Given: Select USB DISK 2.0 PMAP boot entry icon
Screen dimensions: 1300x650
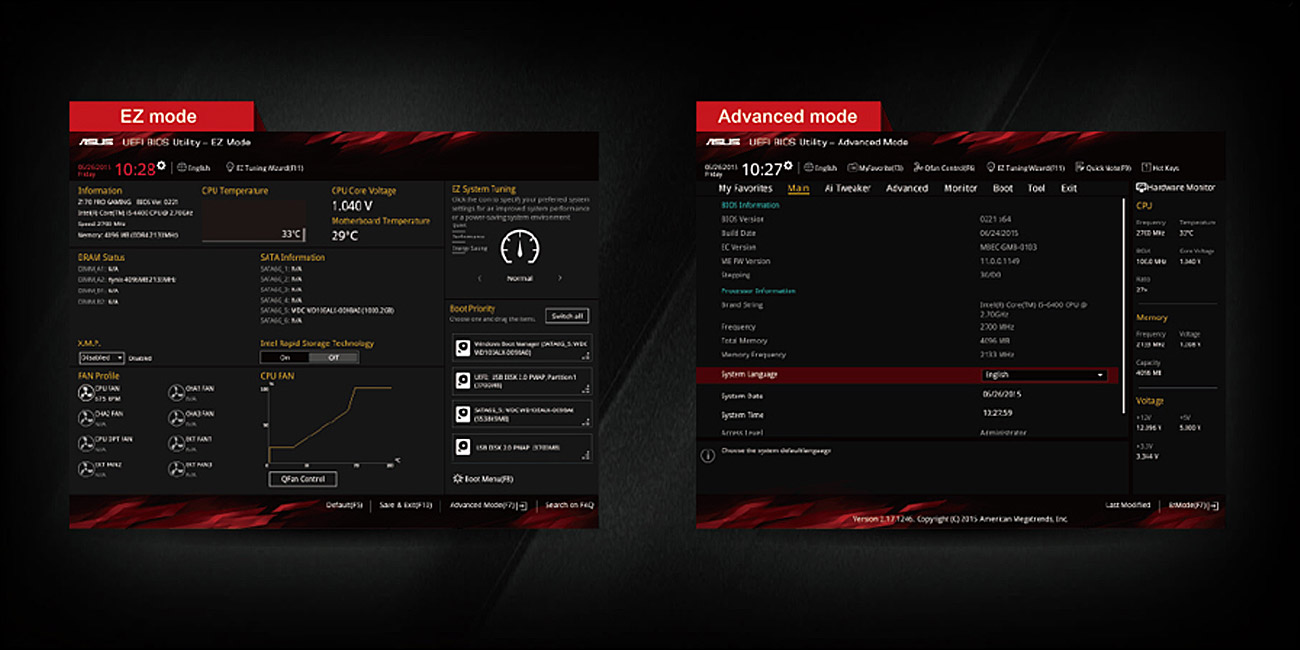Looking at the screenshot, I should tap(463, 446).
